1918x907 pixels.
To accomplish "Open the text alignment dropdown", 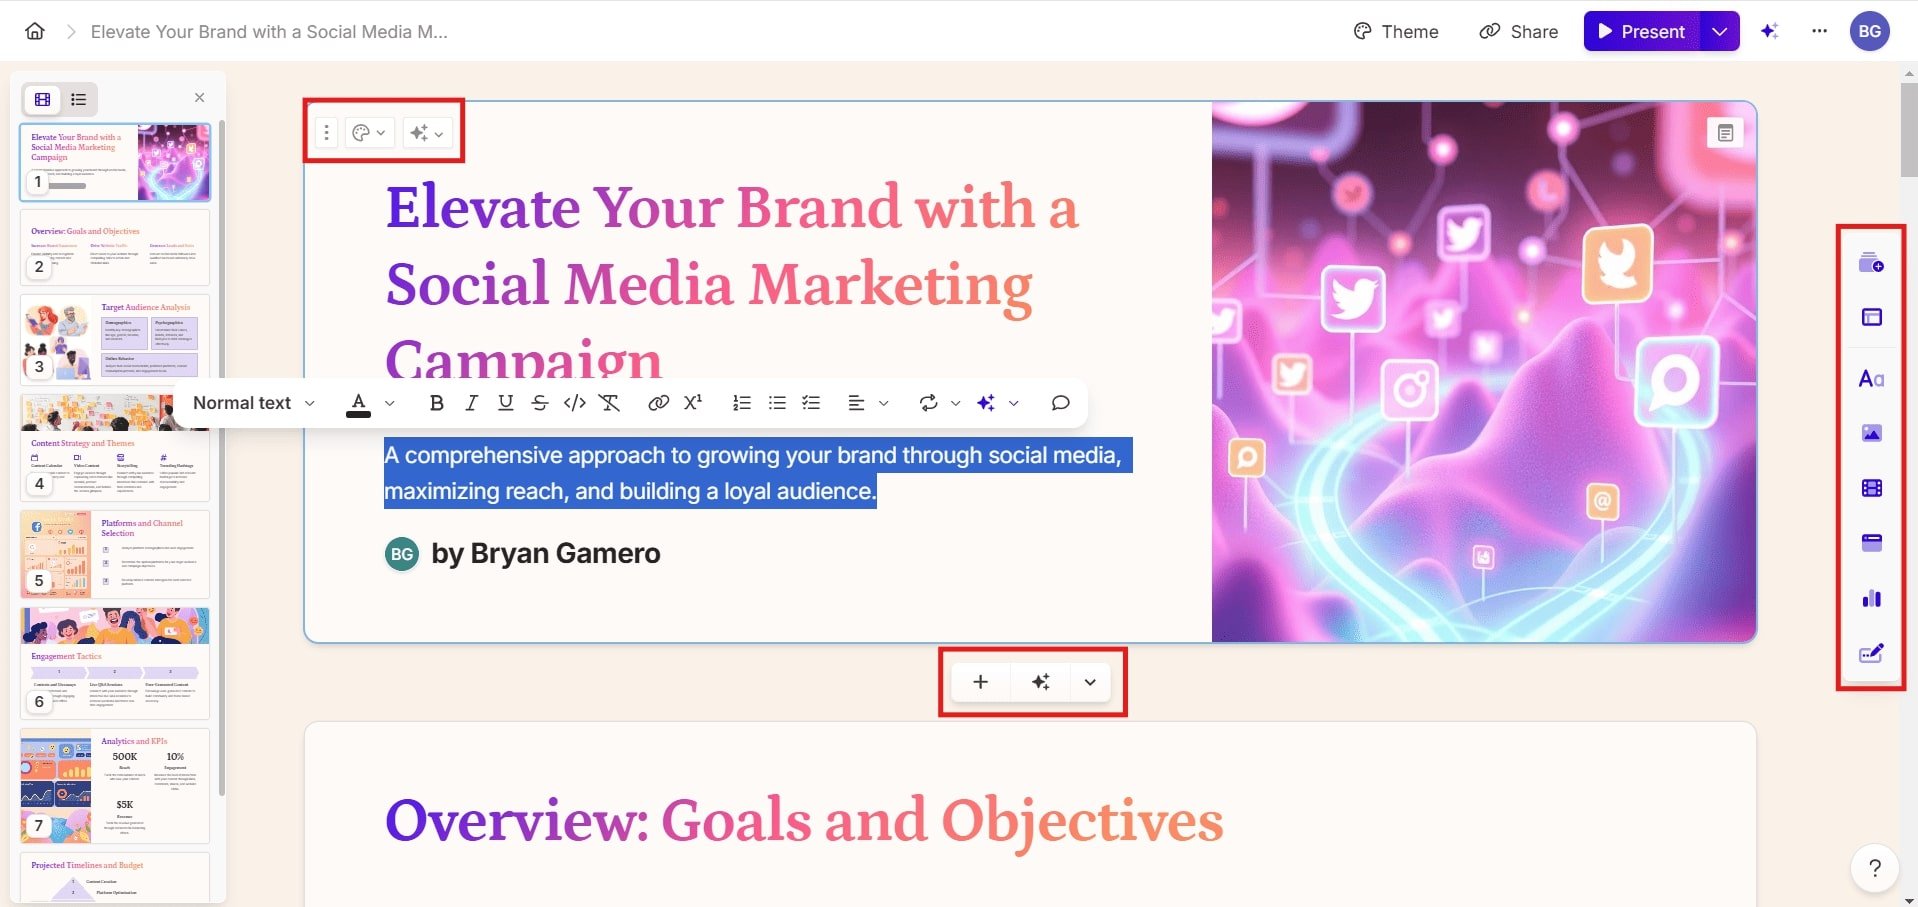I will [868, 403].
